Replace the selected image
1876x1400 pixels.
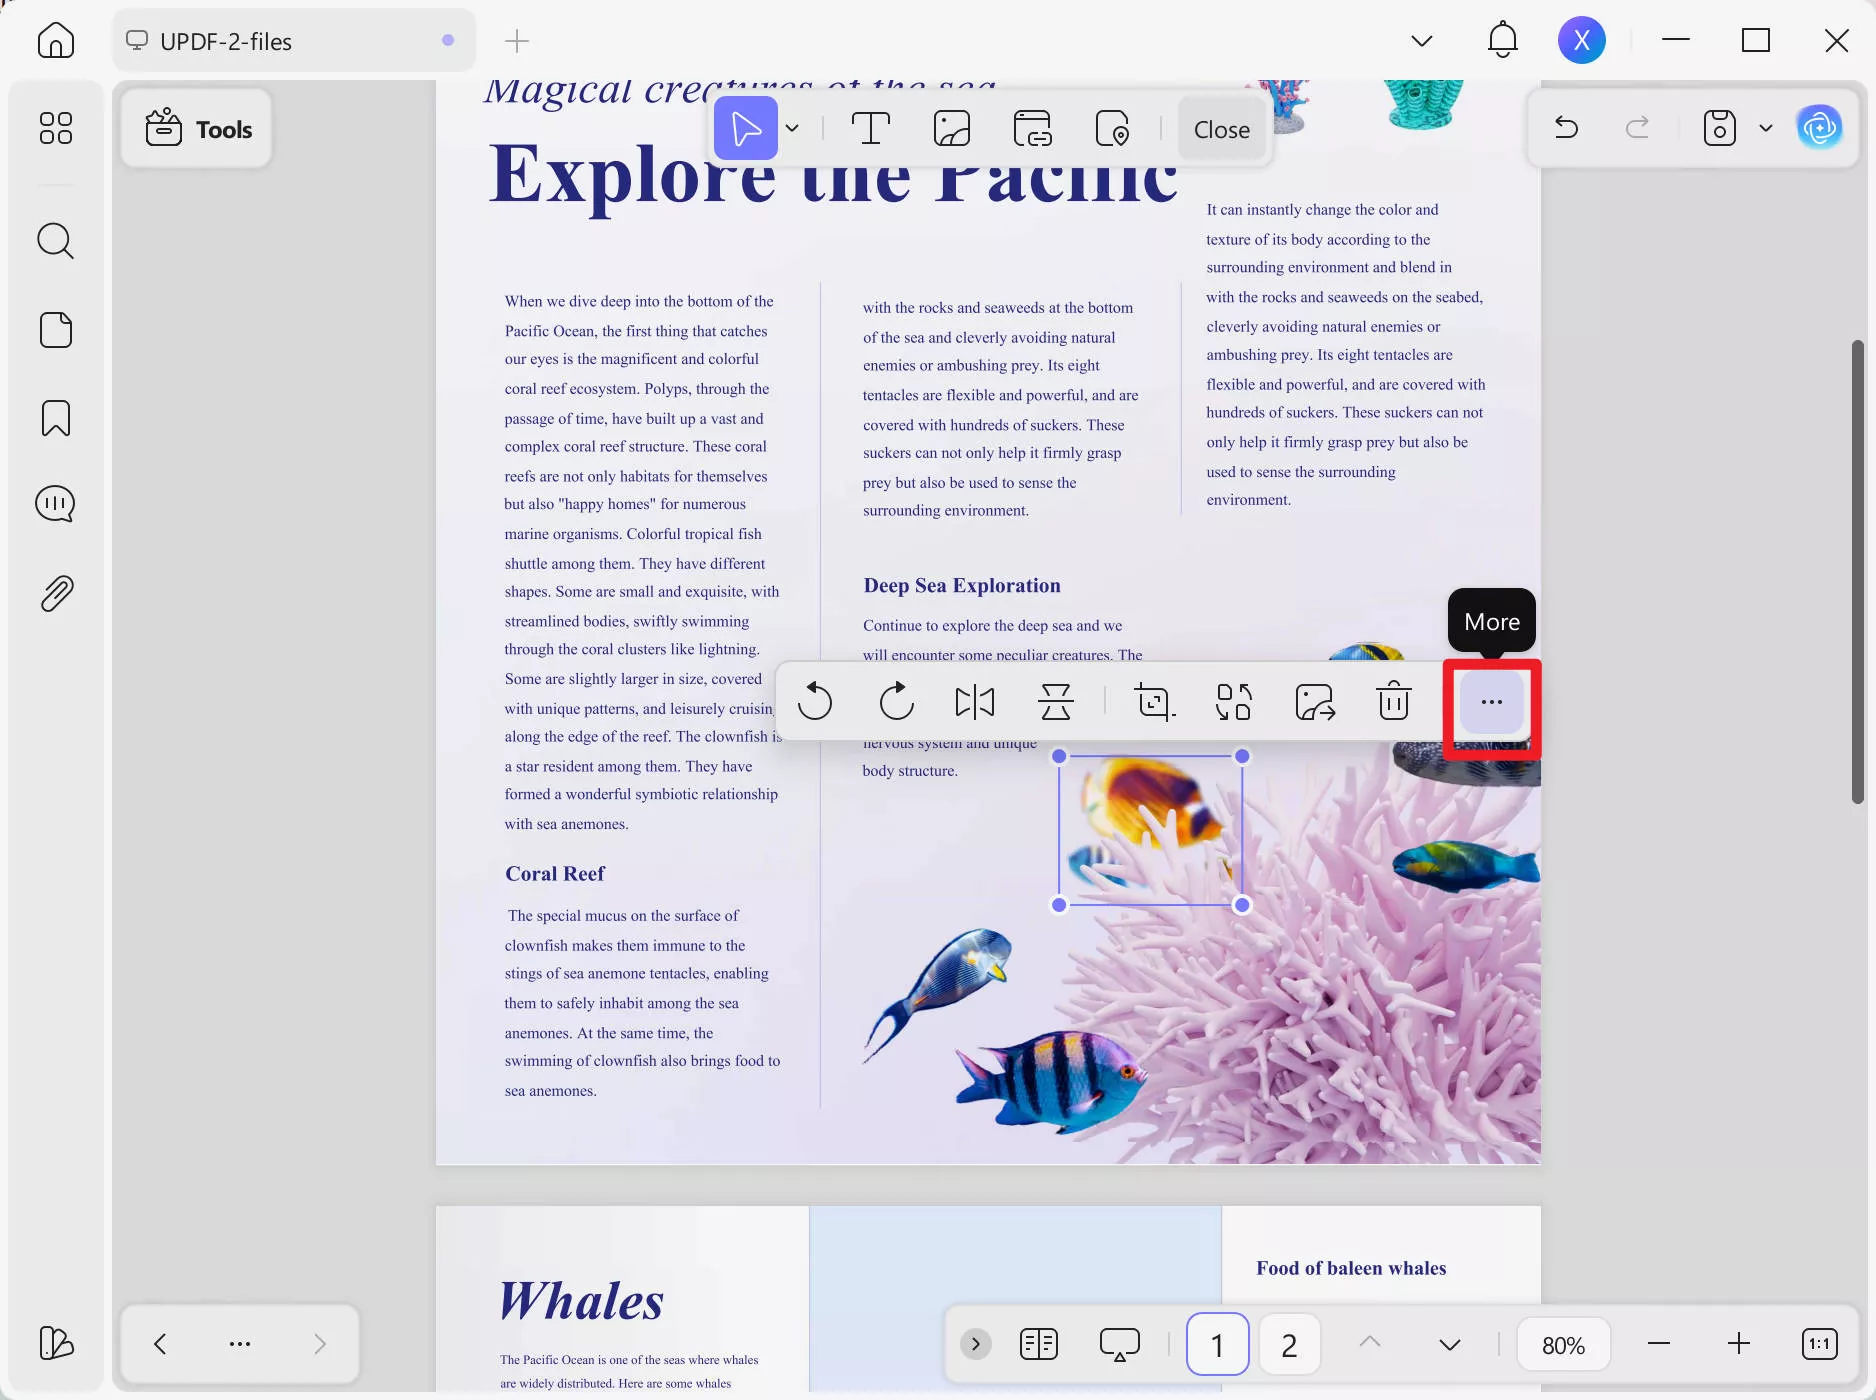pyautogui.click(x=1234, y=701)
